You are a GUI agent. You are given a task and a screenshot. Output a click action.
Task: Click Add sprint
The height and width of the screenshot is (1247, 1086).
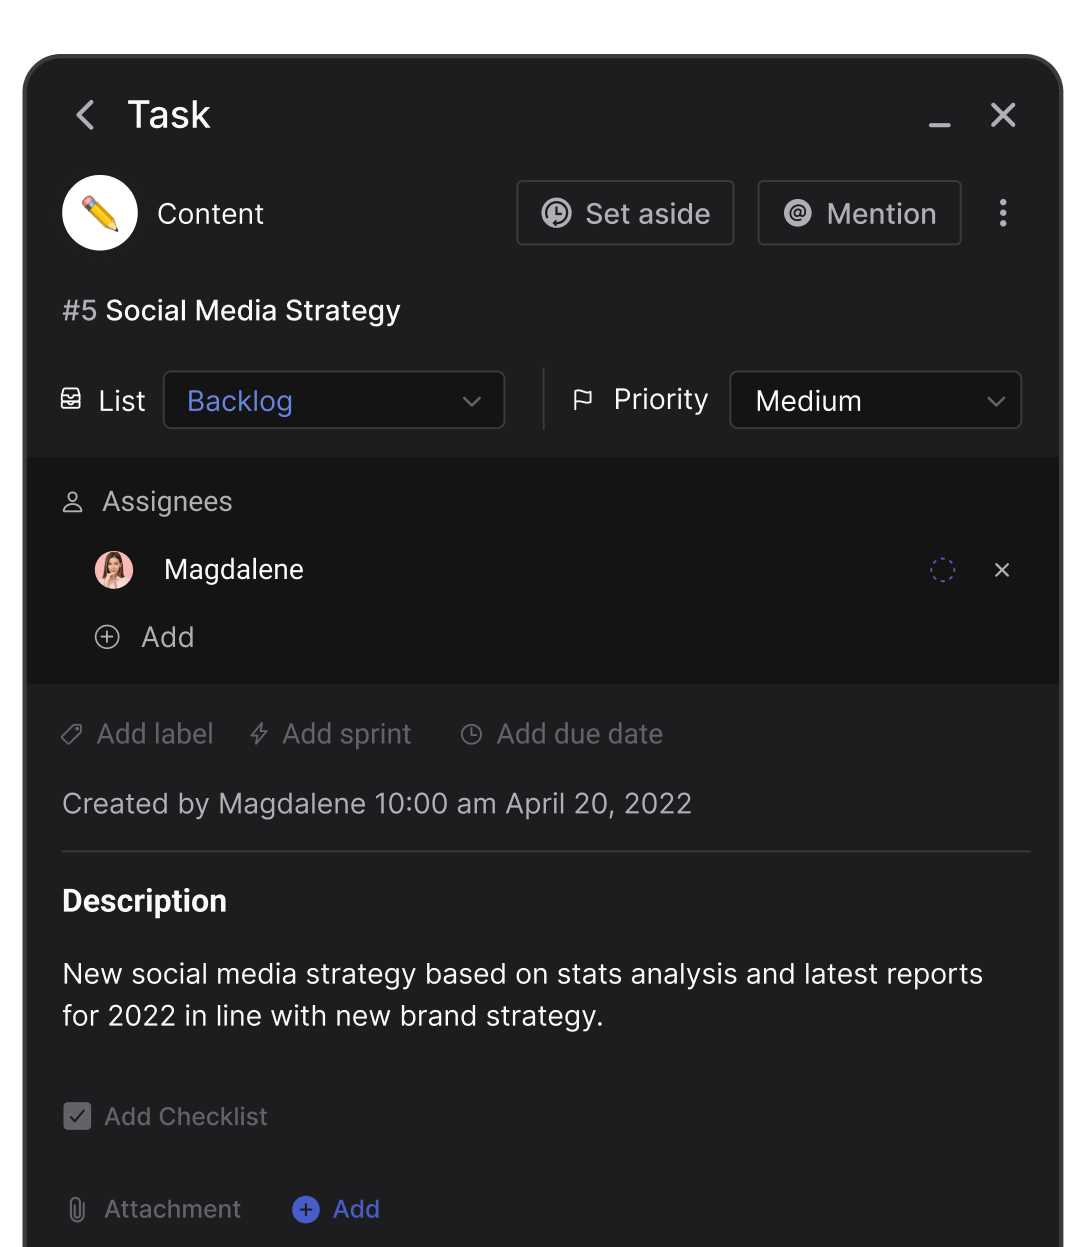[331, 734]
